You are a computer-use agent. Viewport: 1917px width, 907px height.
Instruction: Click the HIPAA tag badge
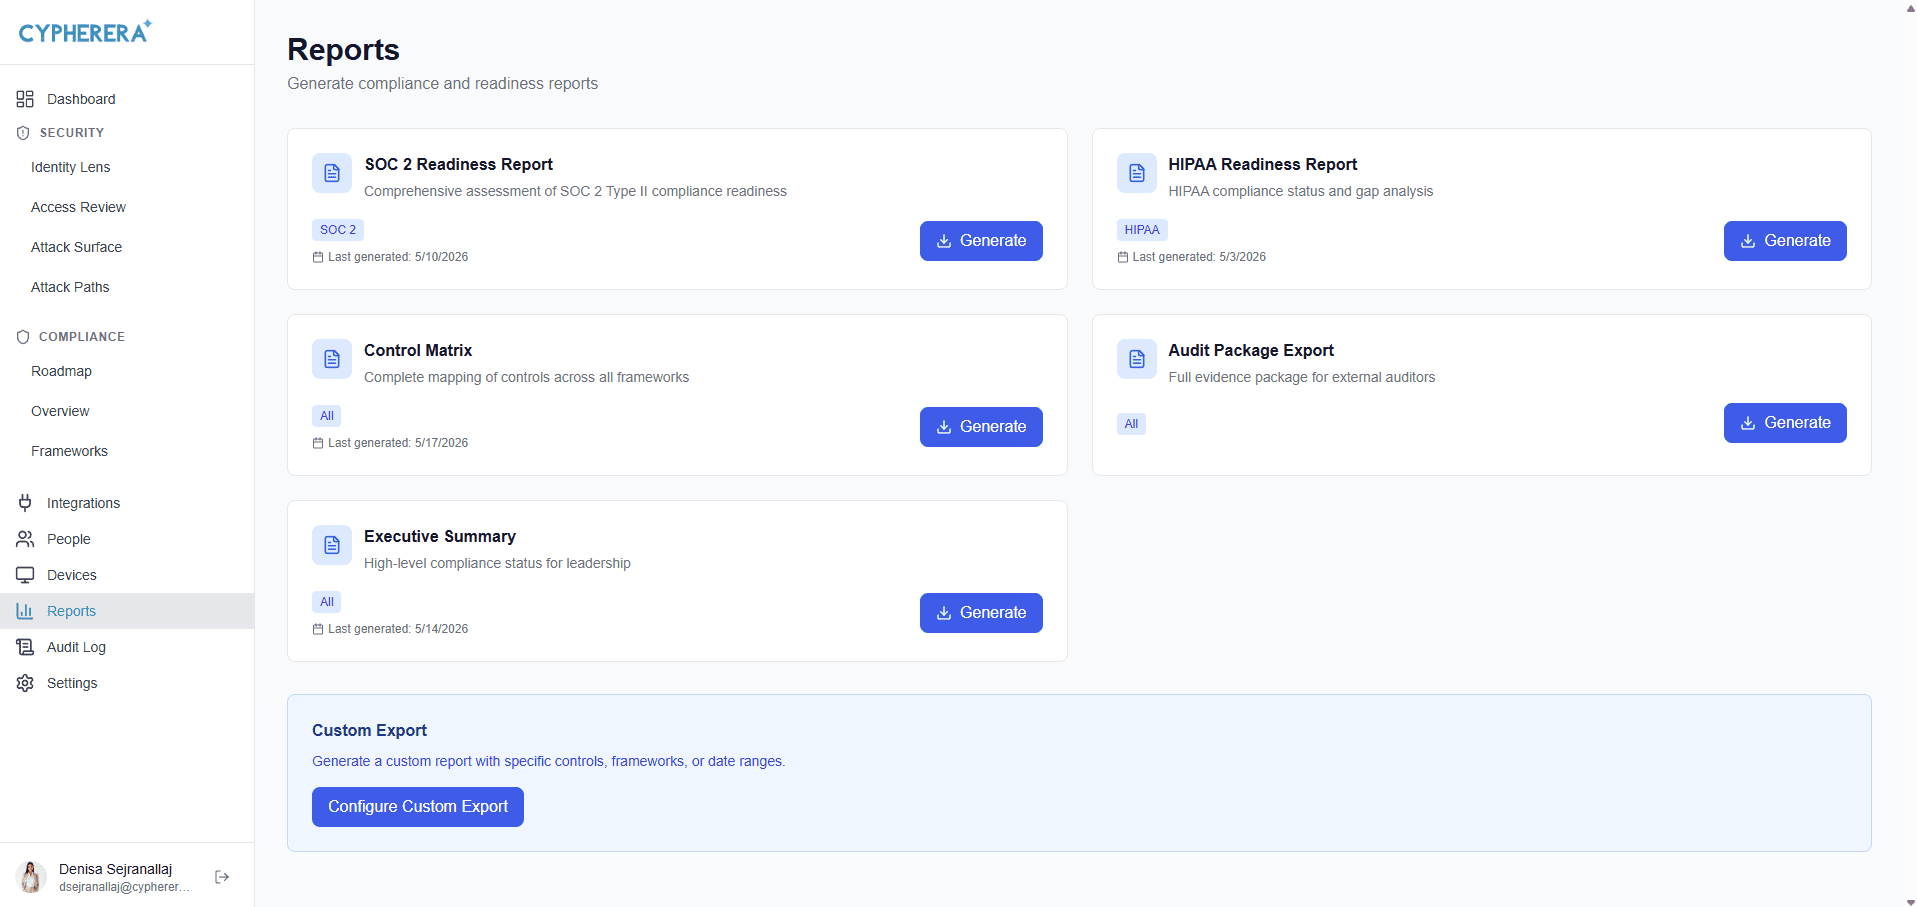click(1142, 230)
